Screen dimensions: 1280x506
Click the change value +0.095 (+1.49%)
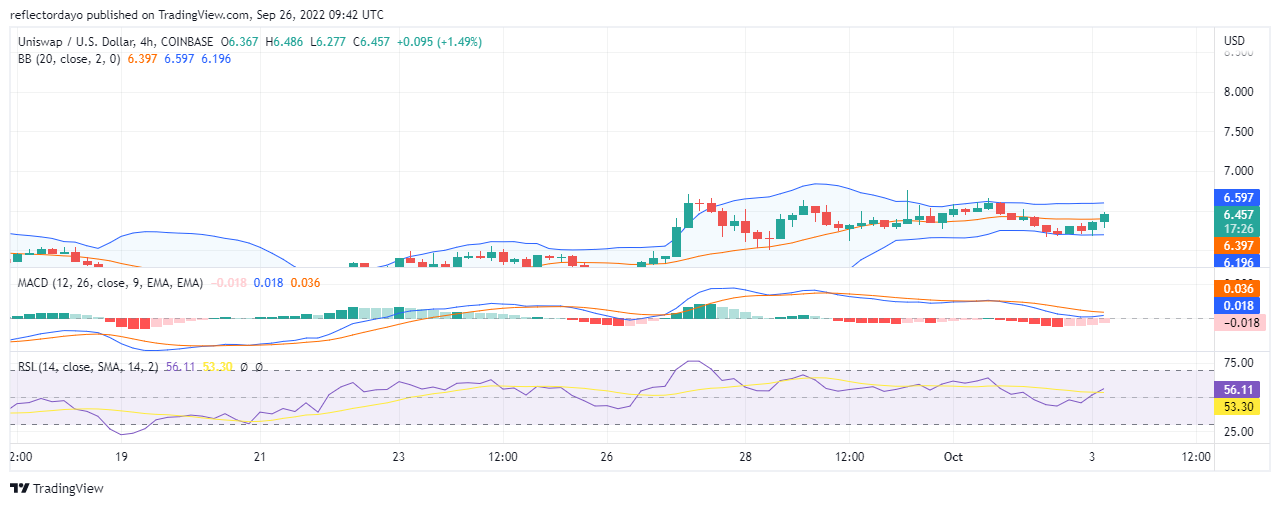(x=439, y=42)
